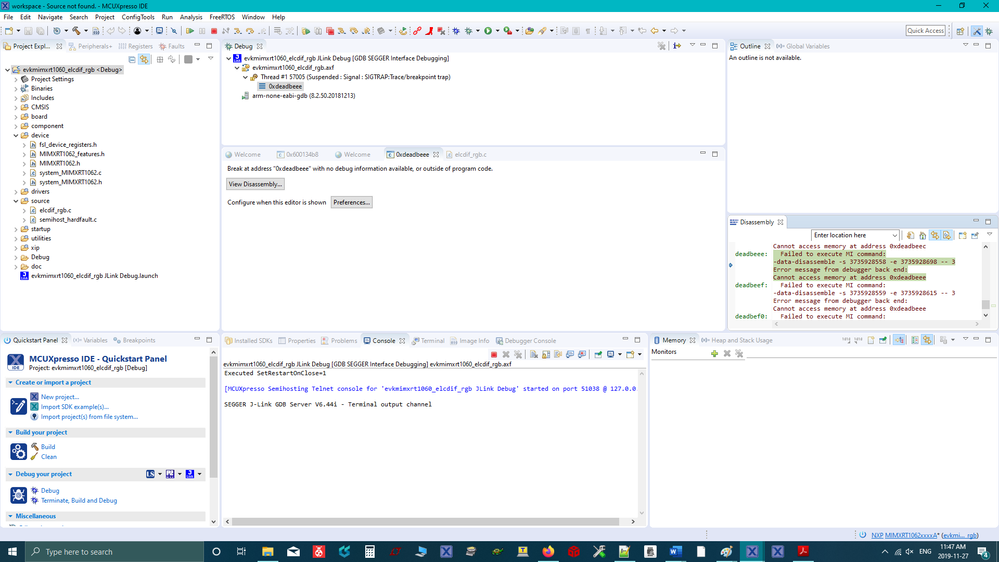Click Windows taskbar search box
The image size is (999, 562).
(x=115, y=552)
